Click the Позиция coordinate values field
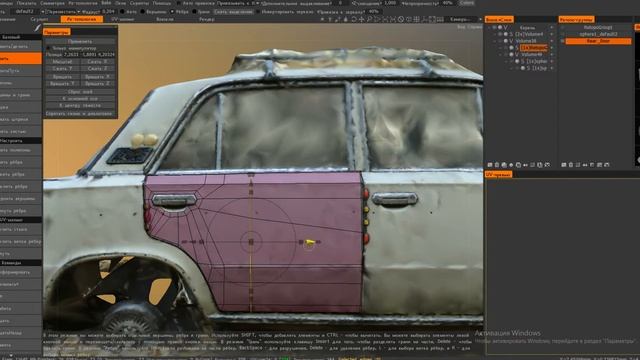The image size is (640, 360). pos(89,54)
